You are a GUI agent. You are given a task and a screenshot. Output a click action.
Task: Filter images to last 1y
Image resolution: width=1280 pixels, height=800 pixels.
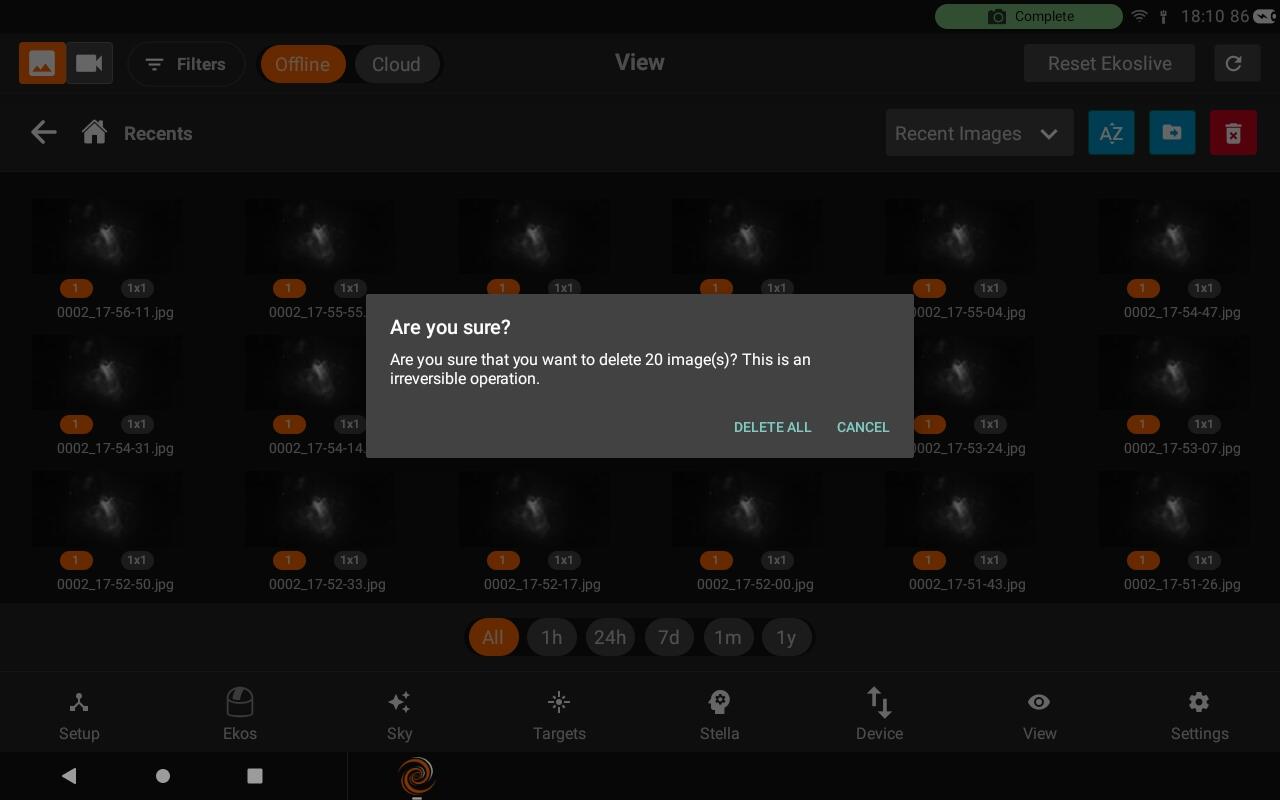click(786, 637)
